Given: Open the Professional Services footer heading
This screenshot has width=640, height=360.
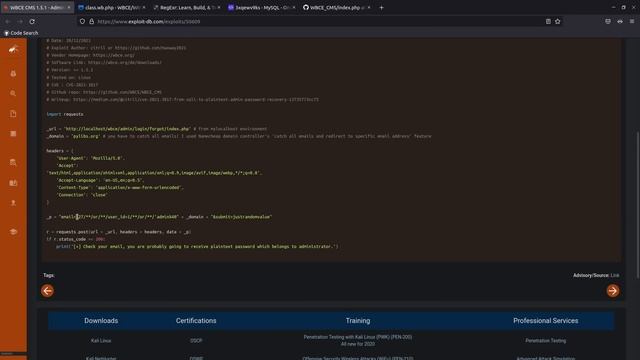Looking at the screenshot, I should click(546, 321).
